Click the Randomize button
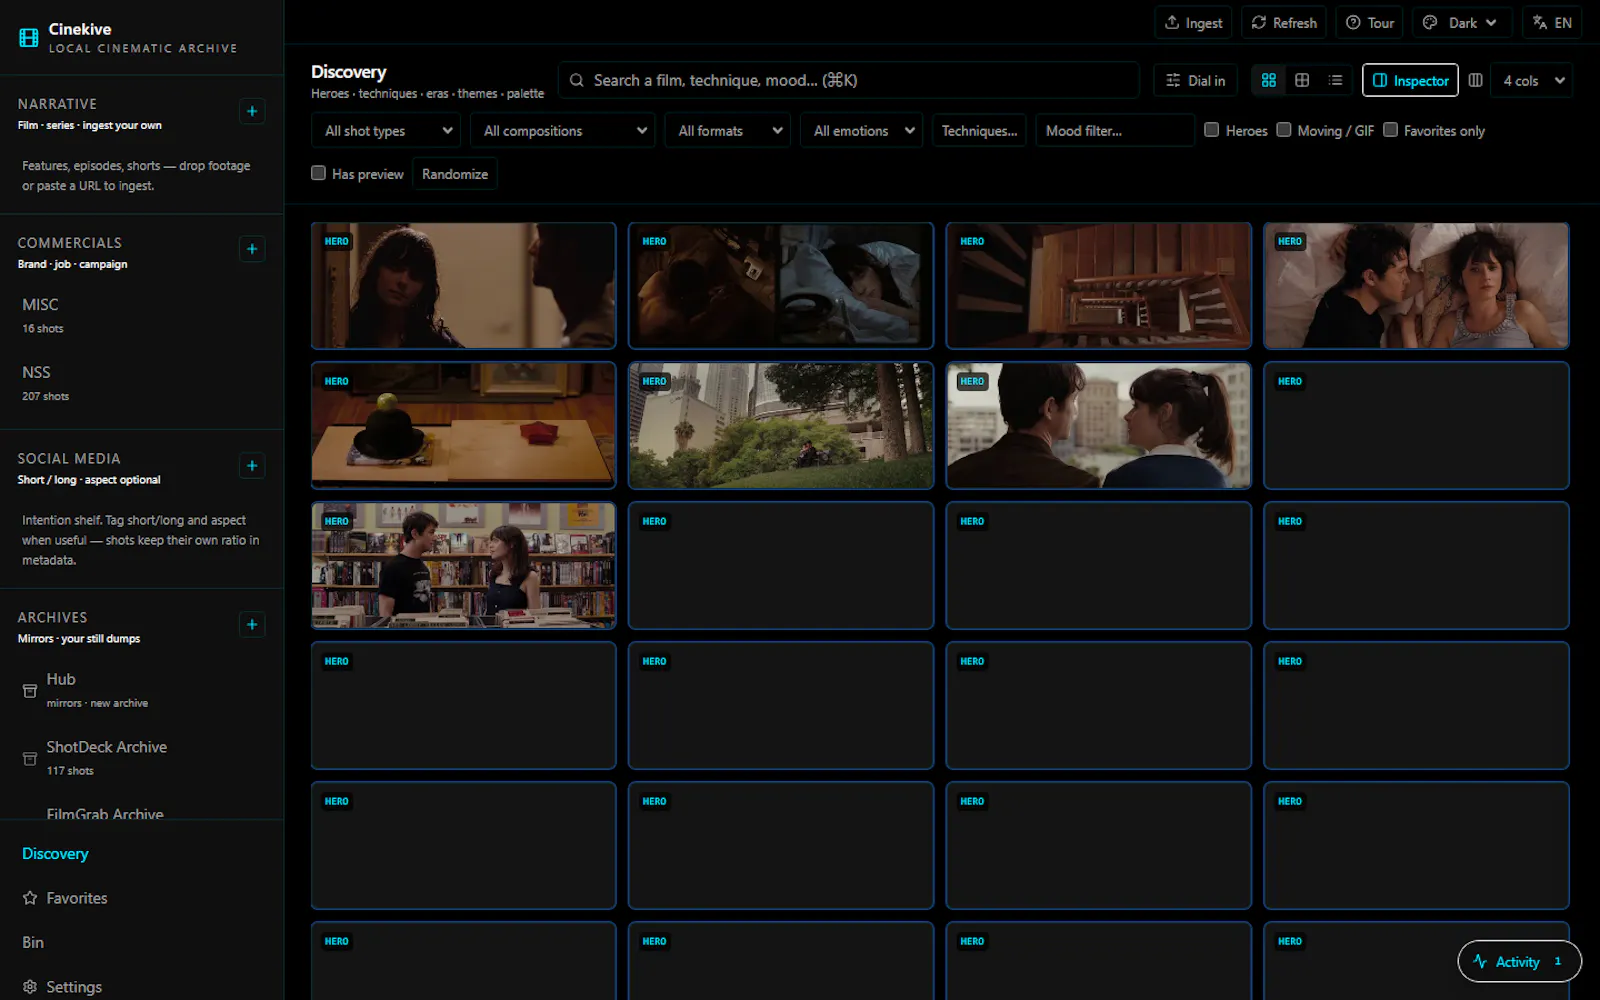 [x=455, y=174]
